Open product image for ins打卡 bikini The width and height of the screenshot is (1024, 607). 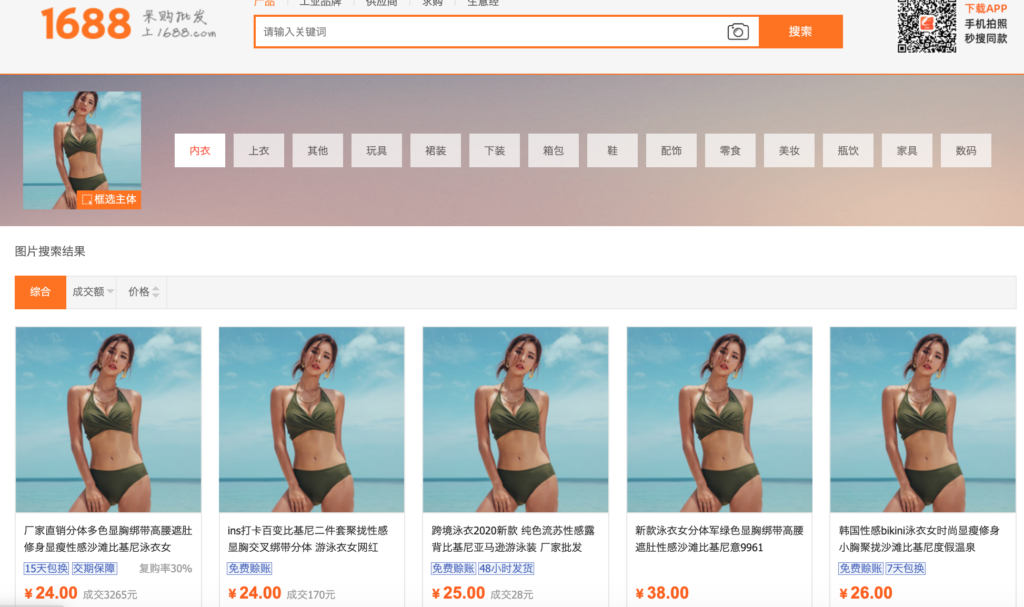coord(312,419)
